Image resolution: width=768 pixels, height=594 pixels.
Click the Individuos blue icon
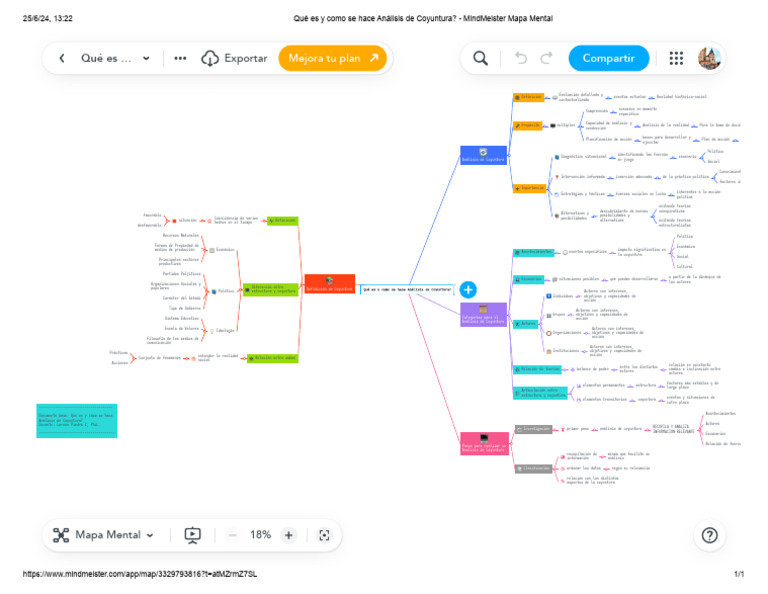pos(549,296)
